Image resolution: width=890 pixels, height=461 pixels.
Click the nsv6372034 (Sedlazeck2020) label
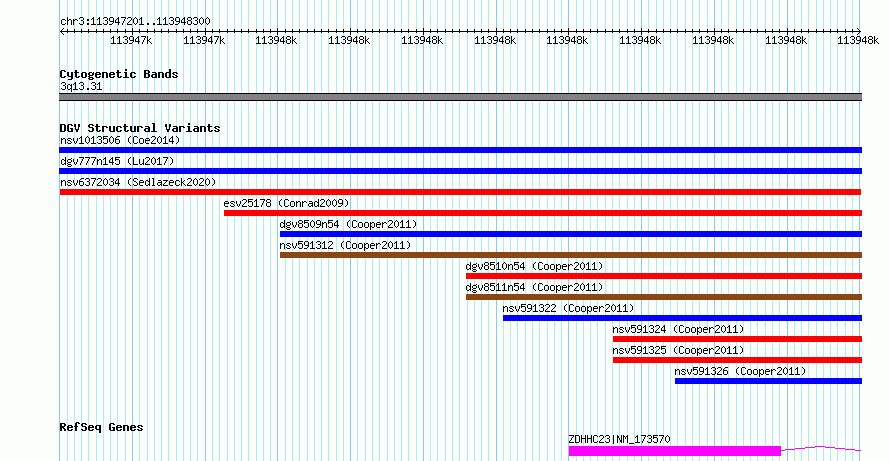138,182
